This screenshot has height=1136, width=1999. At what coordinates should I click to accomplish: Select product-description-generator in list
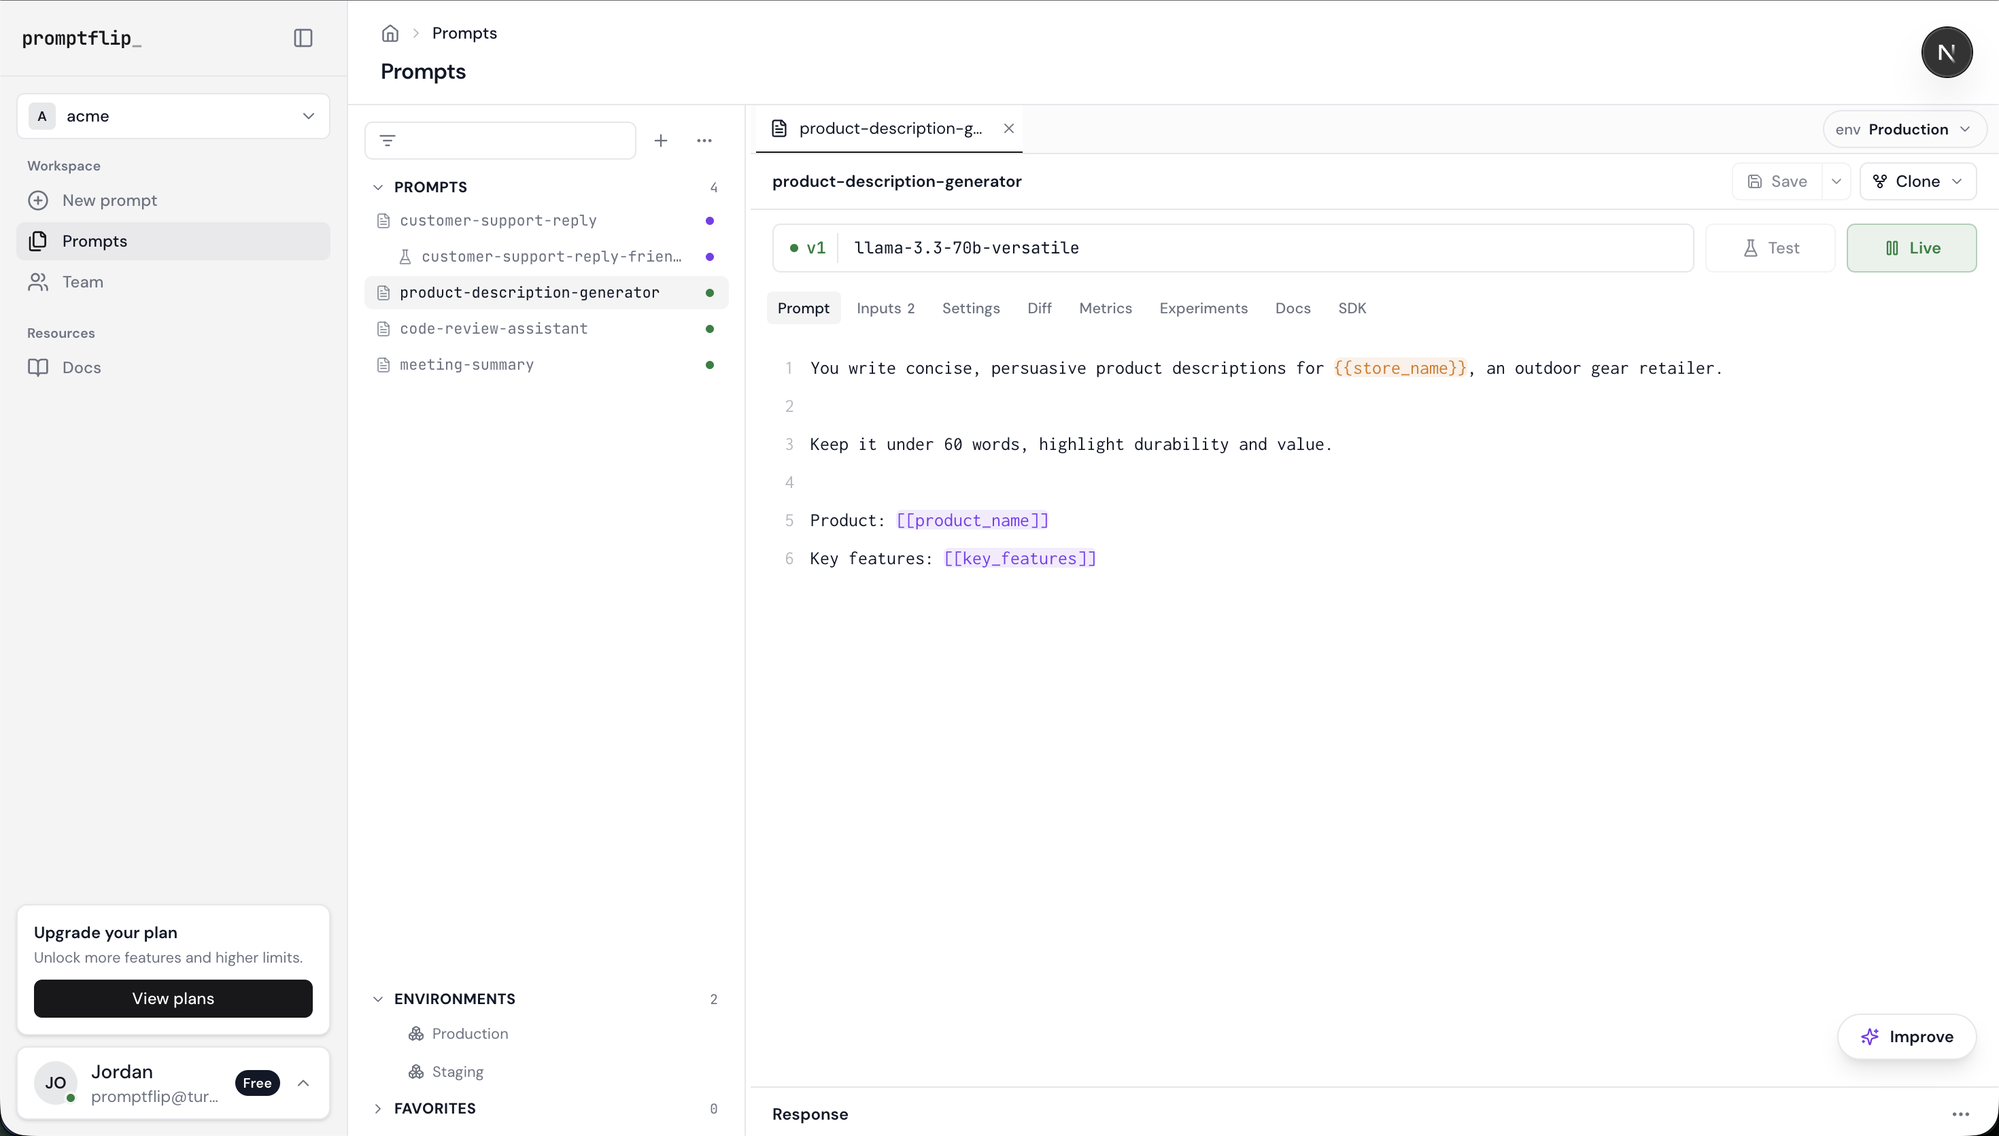tap(546, 292)
